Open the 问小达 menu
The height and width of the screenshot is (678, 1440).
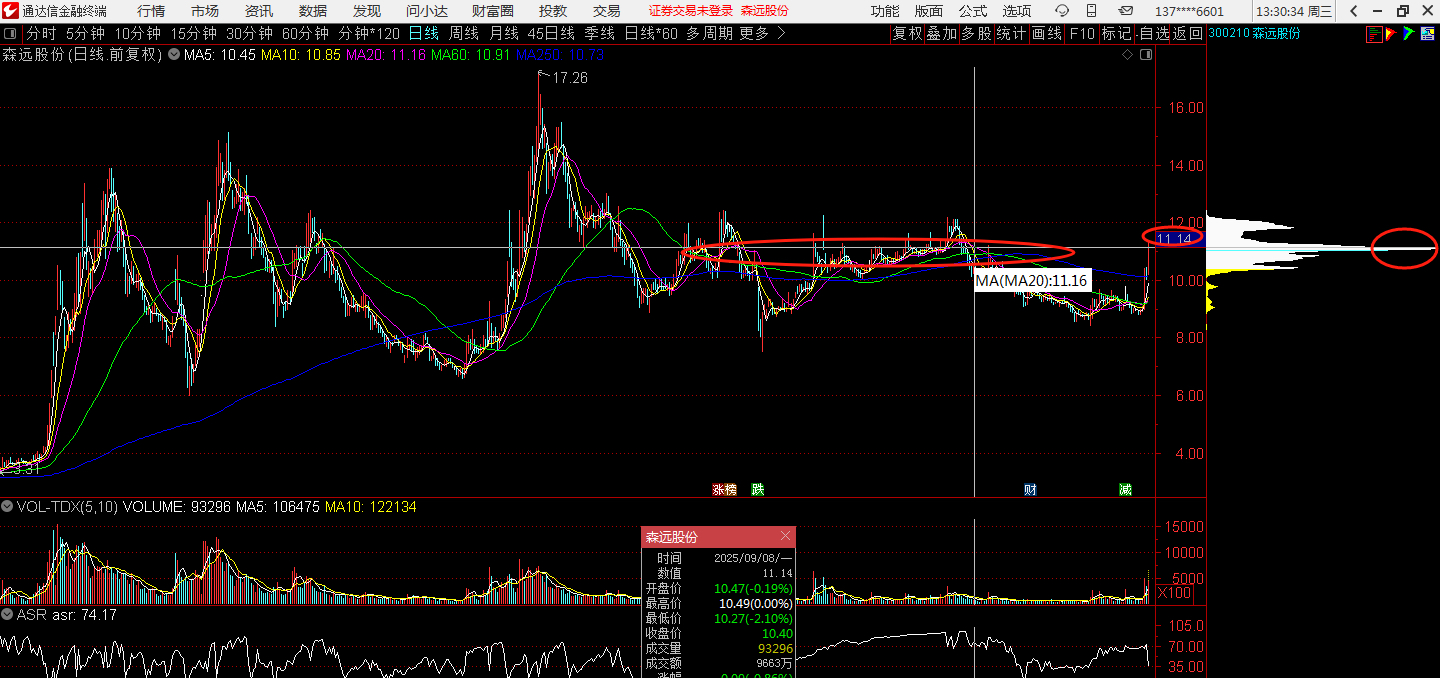427,11
